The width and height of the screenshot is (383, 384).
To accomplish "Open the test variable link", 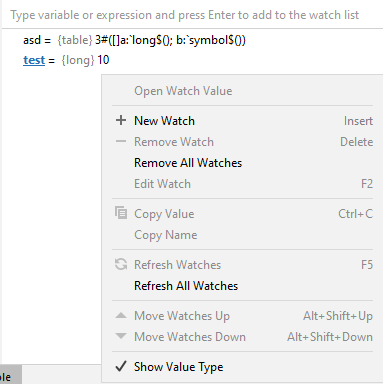I will [34, 60].
